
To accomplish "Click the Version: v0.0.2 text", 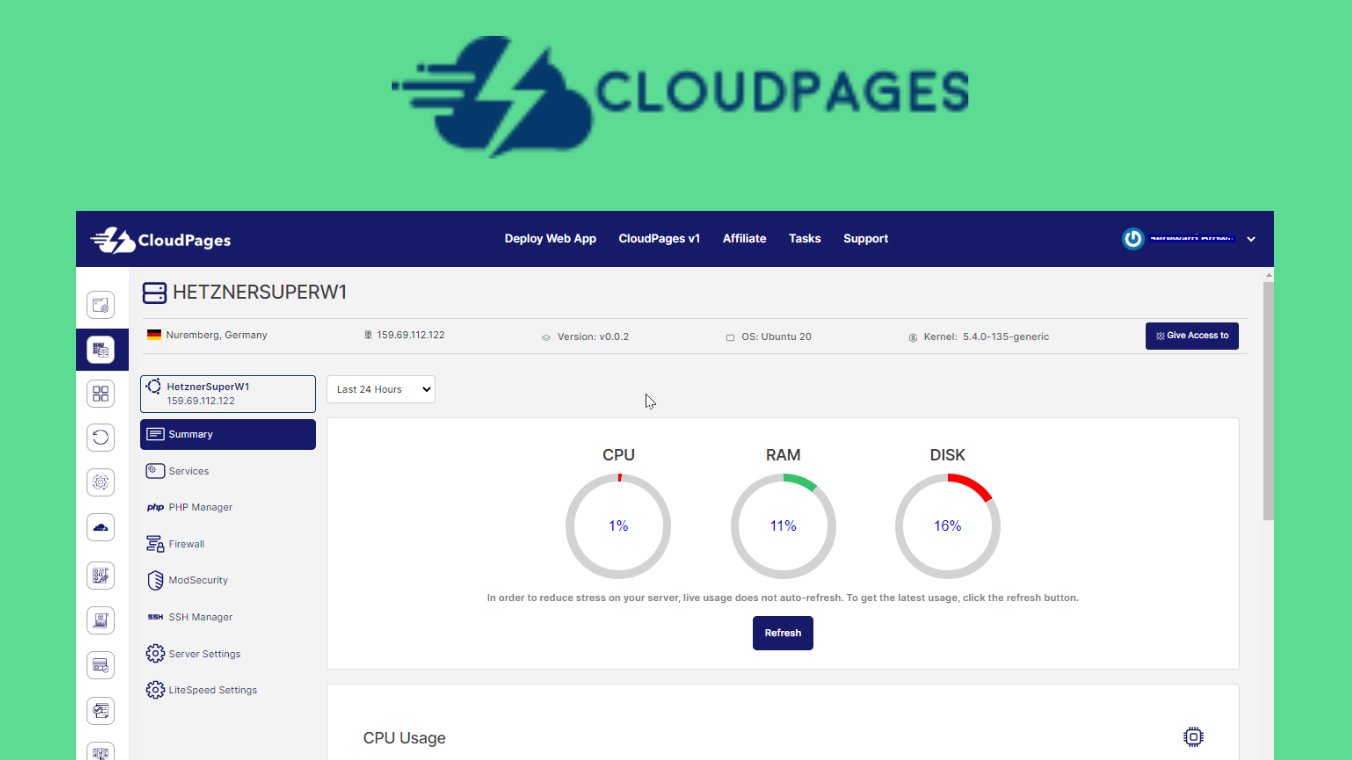I will pos(592,337).
